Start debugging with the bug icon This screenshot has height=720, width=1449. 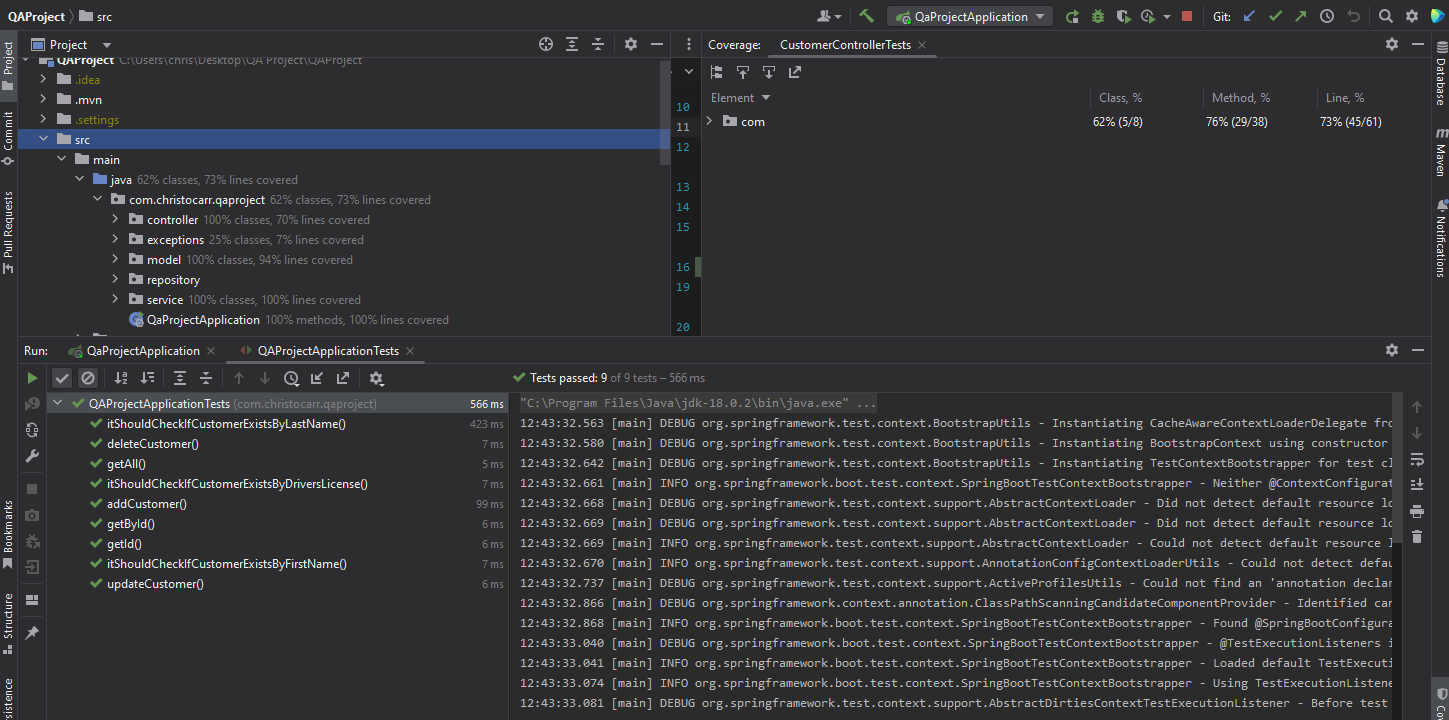point(1098,16)
